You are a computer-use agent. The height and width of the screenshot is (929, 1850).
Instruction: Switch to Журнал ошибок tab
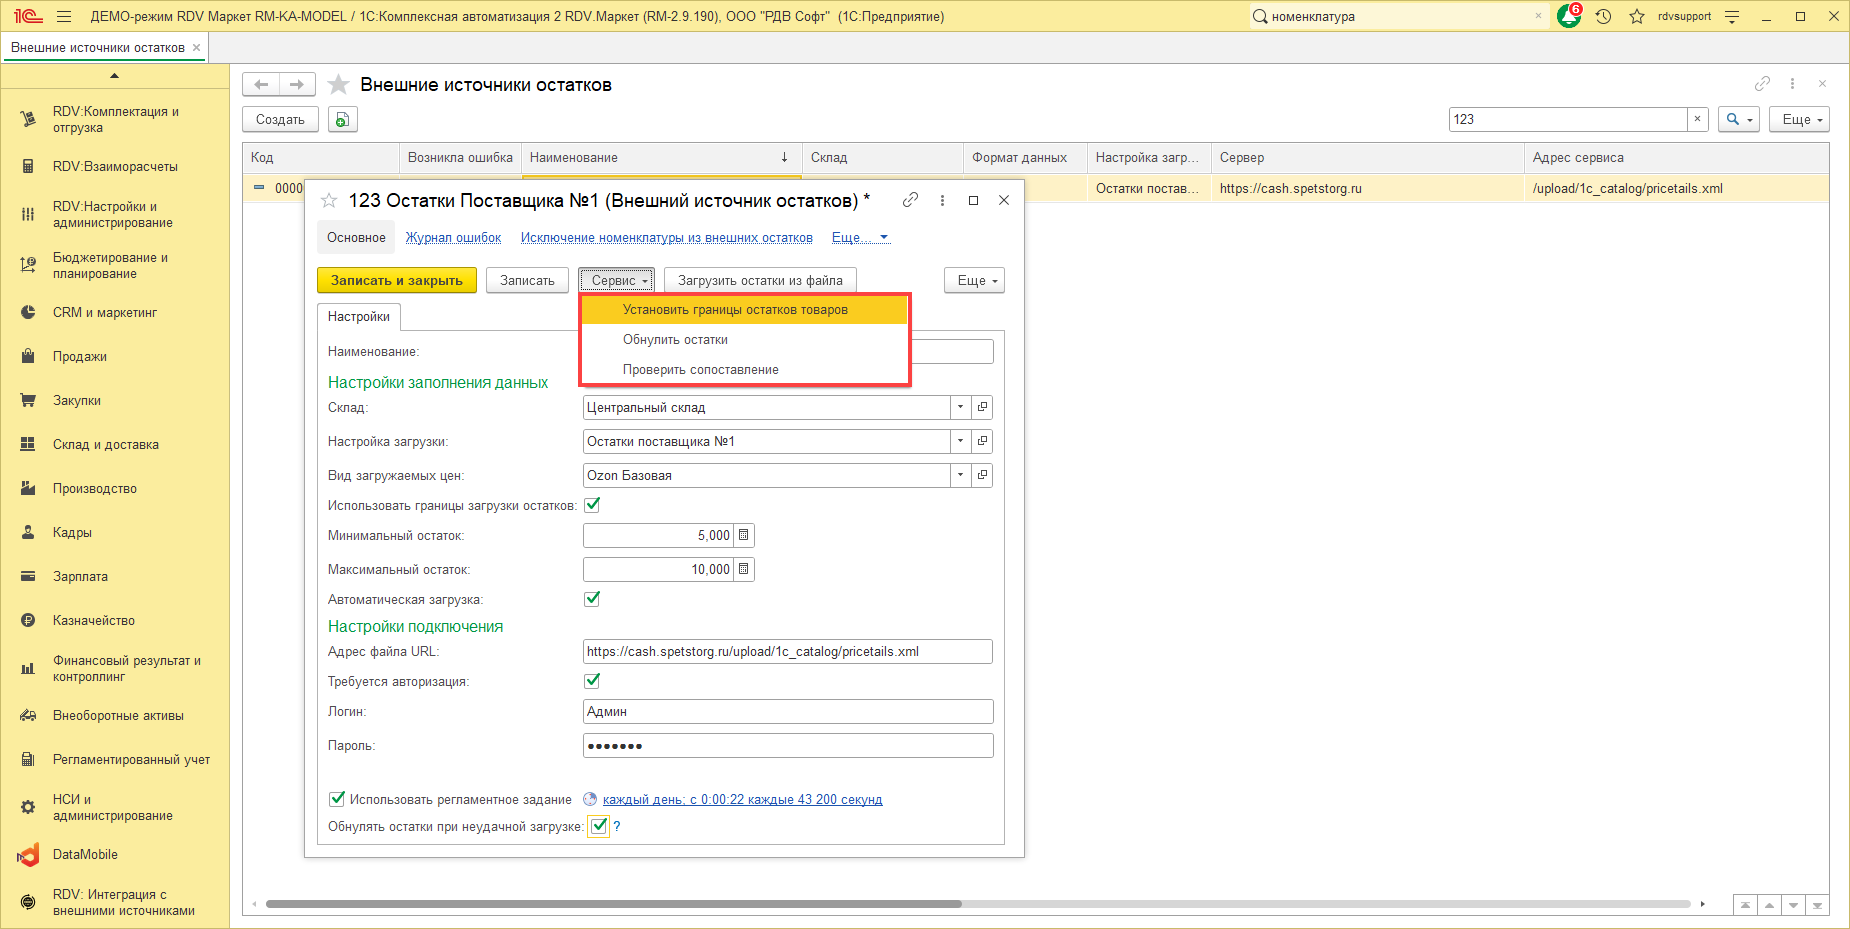[453, 238]
